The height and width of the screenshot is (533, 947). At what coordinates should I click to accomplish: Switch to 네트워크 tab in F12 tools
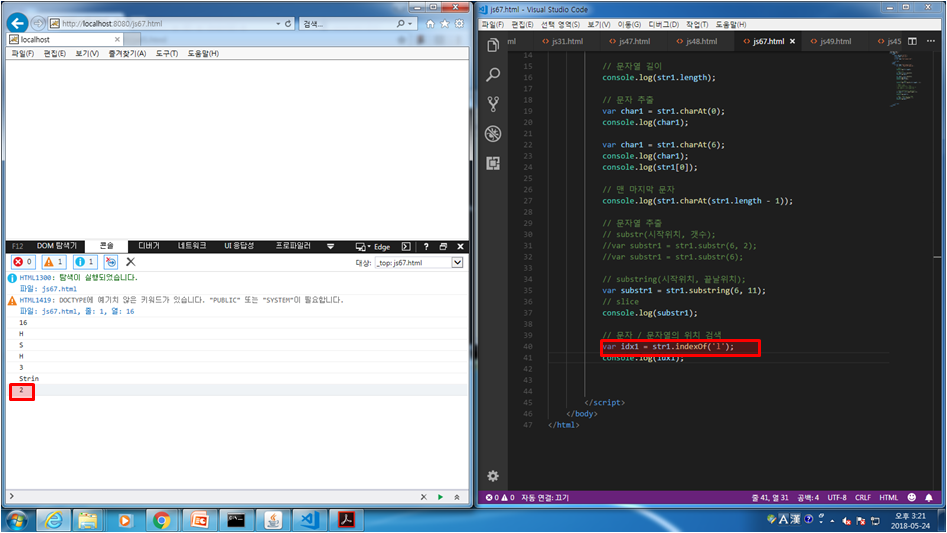191,246
